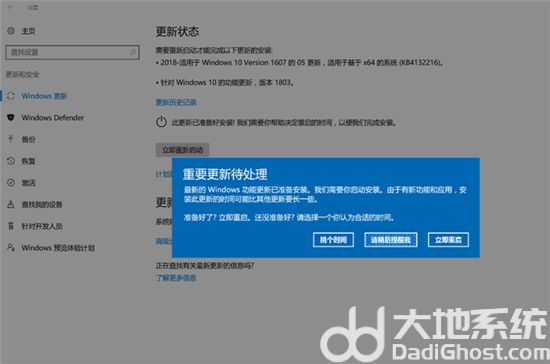
Task: Open the 了解更多信息 learn more link
Action: pos(176,278)
